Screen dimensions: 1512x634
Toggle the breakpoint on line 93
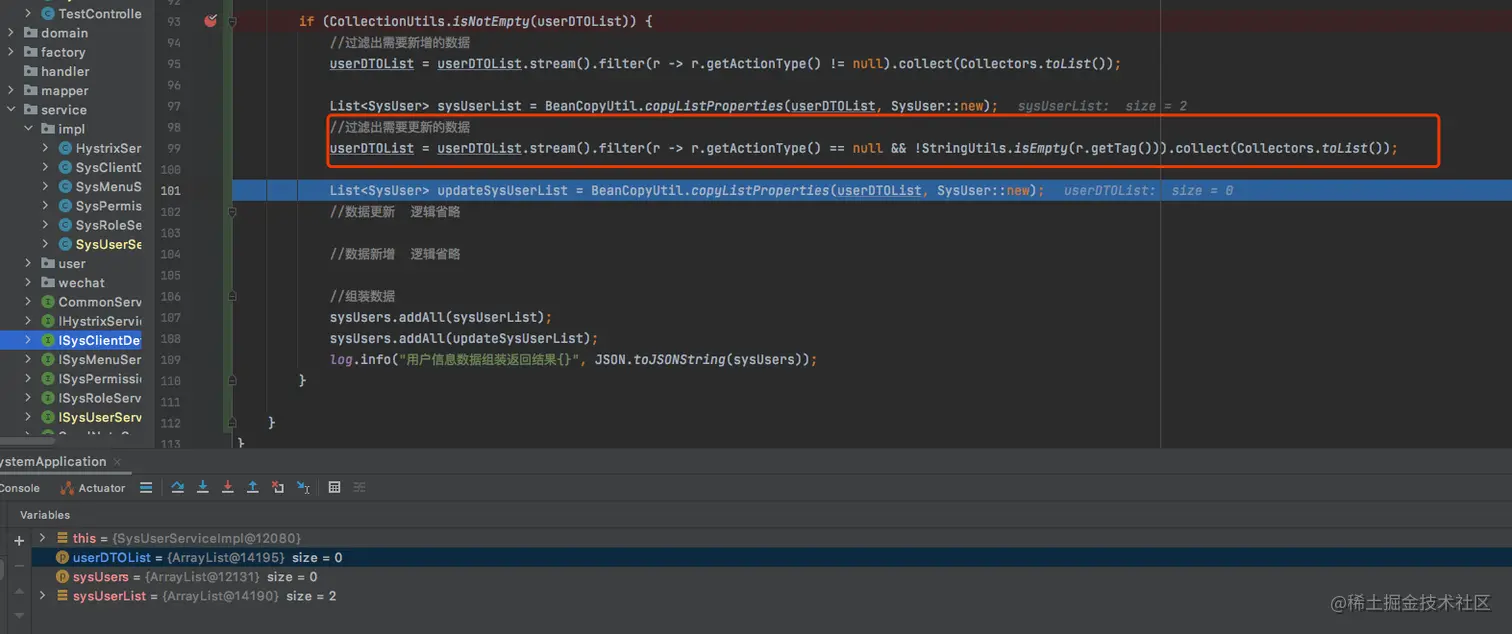click(210, 21)
